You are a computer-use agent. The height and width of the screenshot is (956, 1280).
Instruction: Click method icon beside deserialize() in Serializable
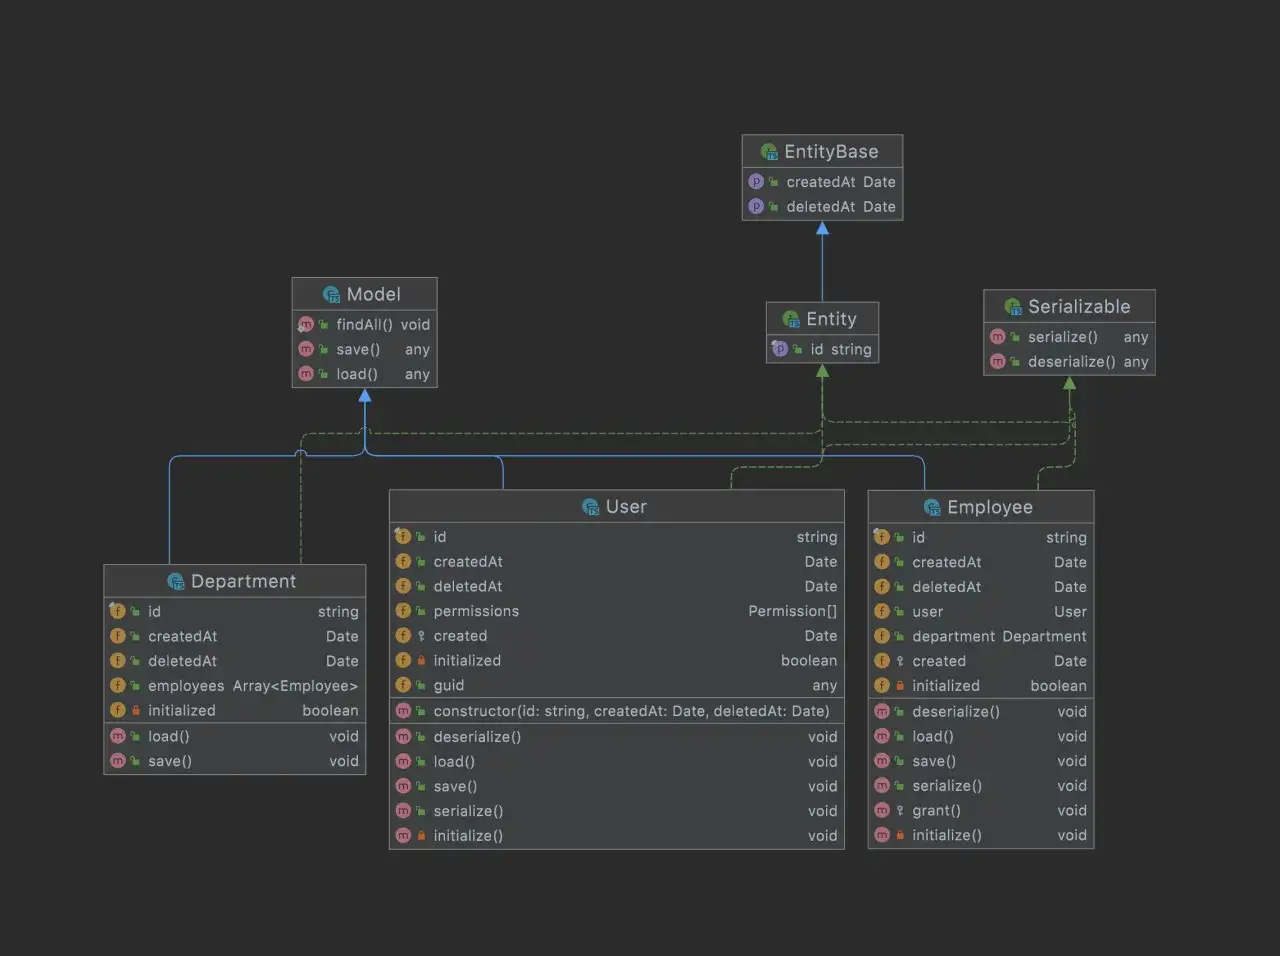pos(998,362)
